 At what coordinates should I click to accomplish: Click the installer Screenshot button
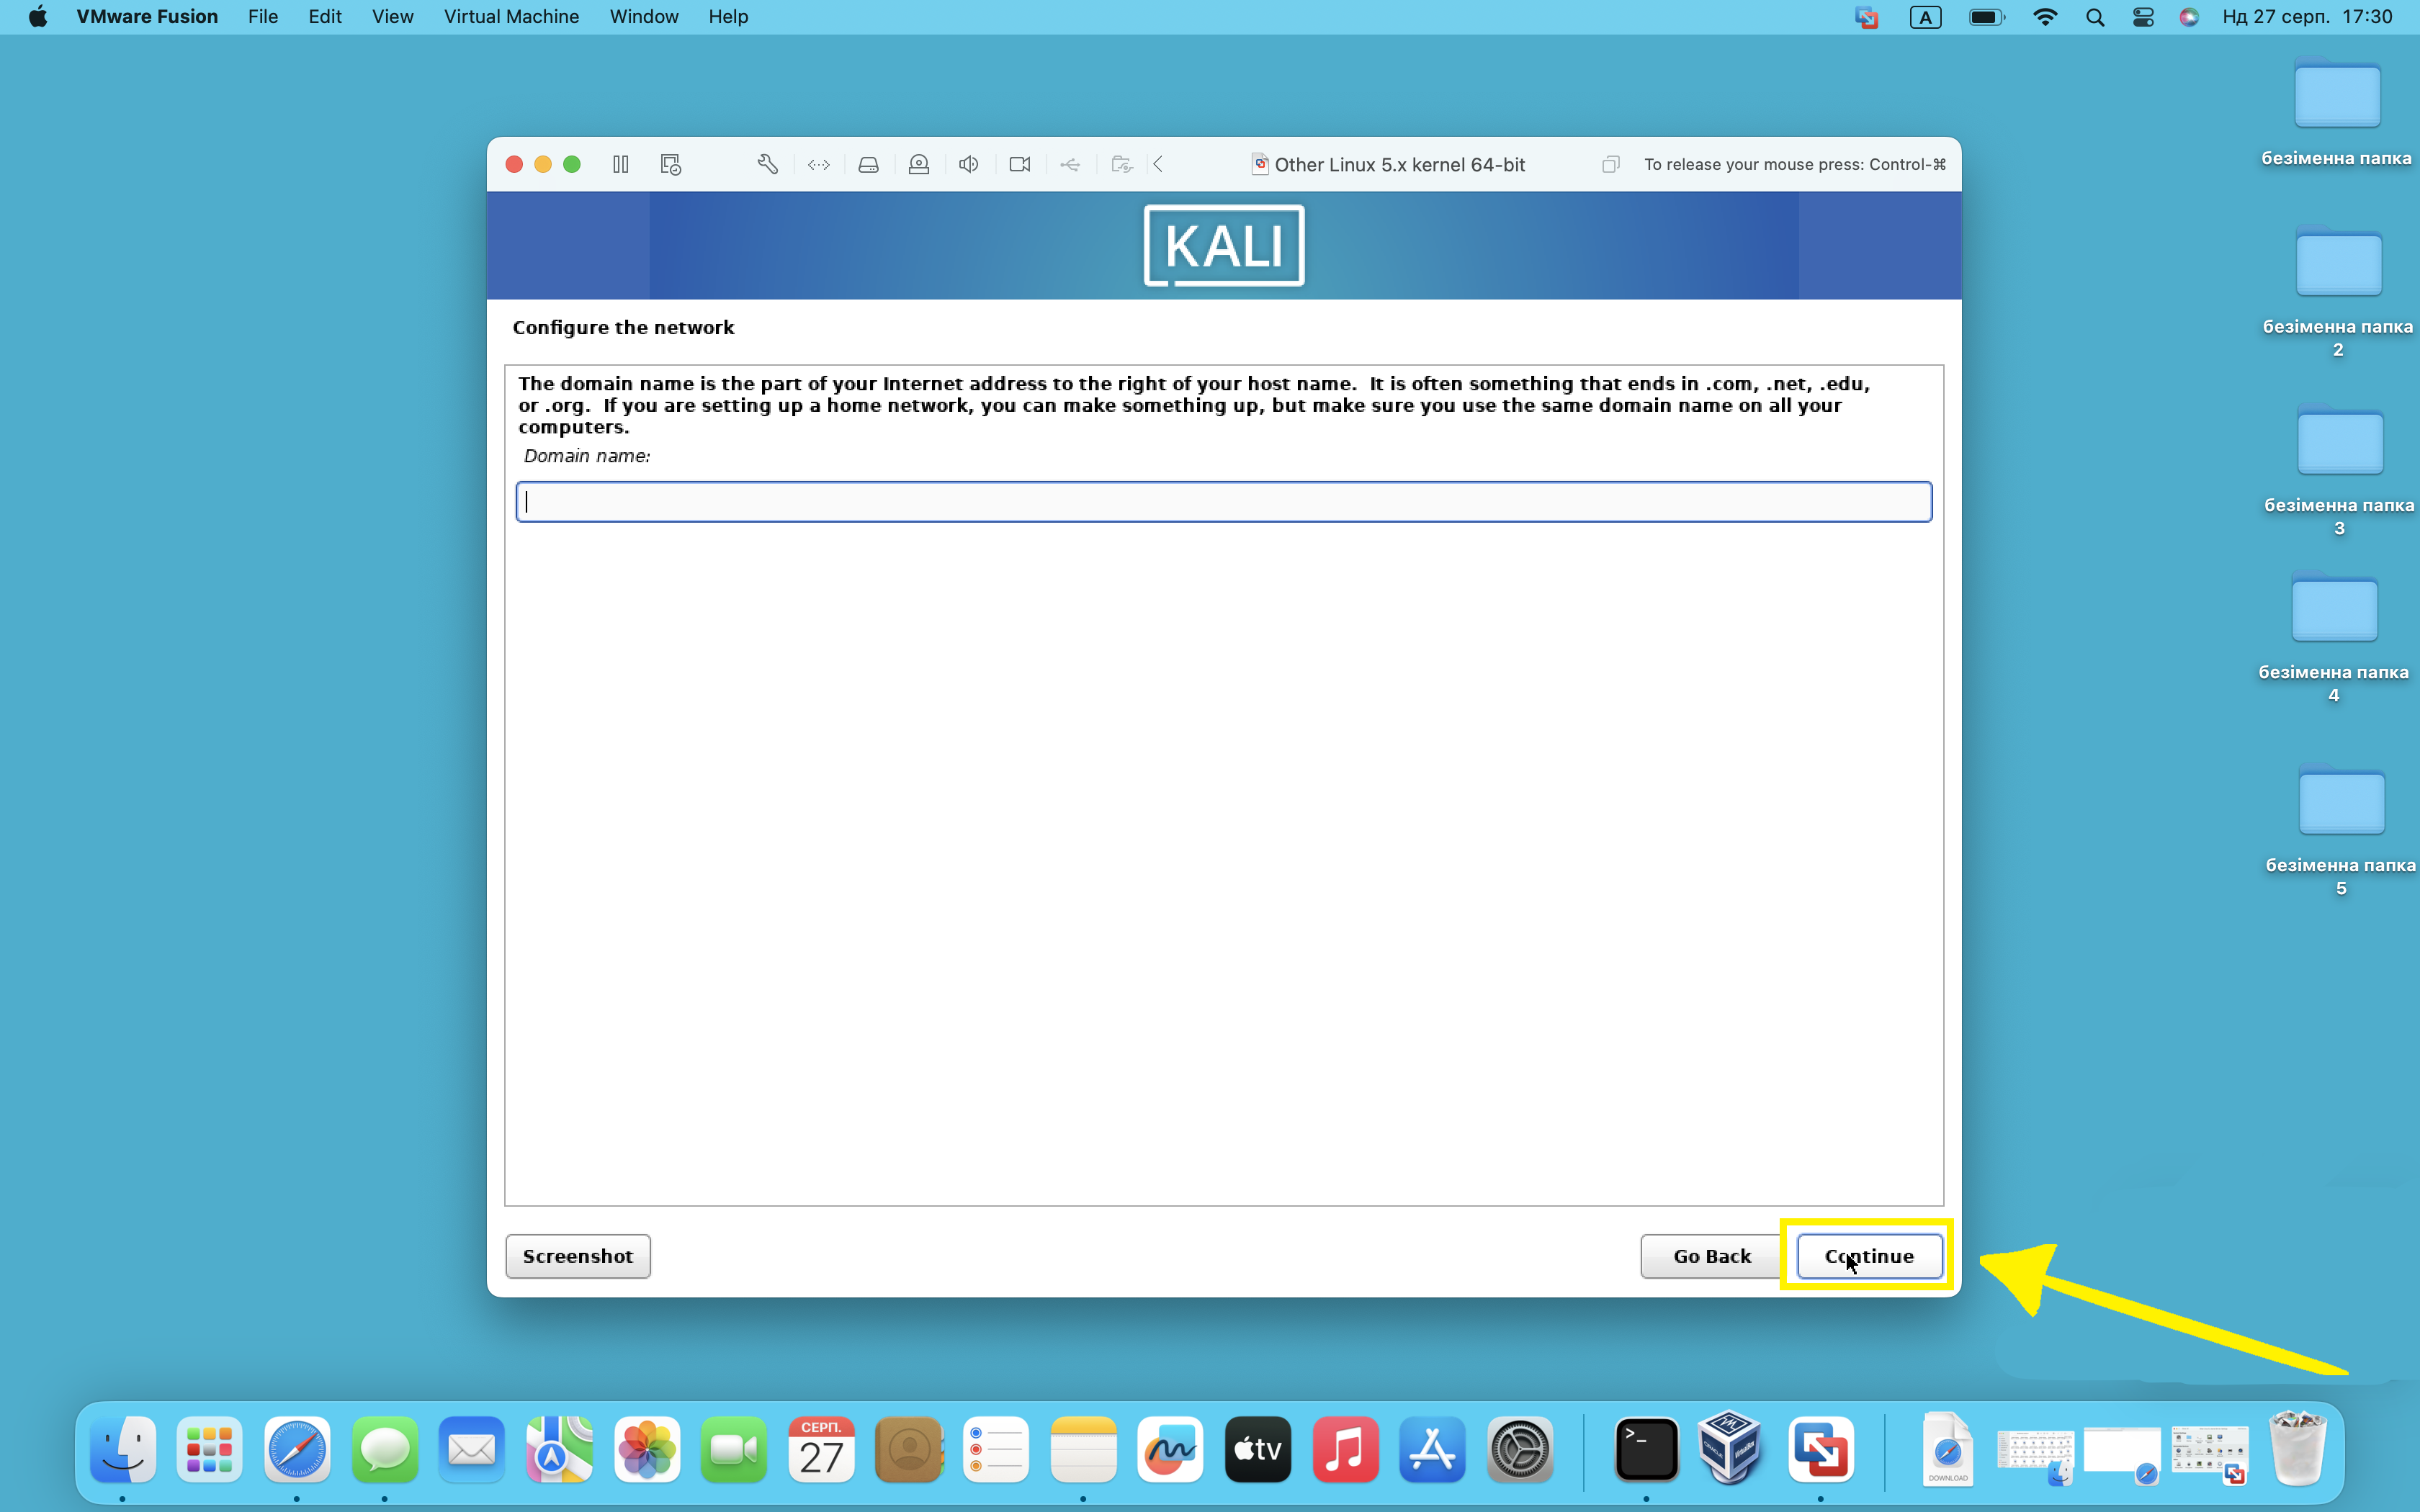point(578,1256)
